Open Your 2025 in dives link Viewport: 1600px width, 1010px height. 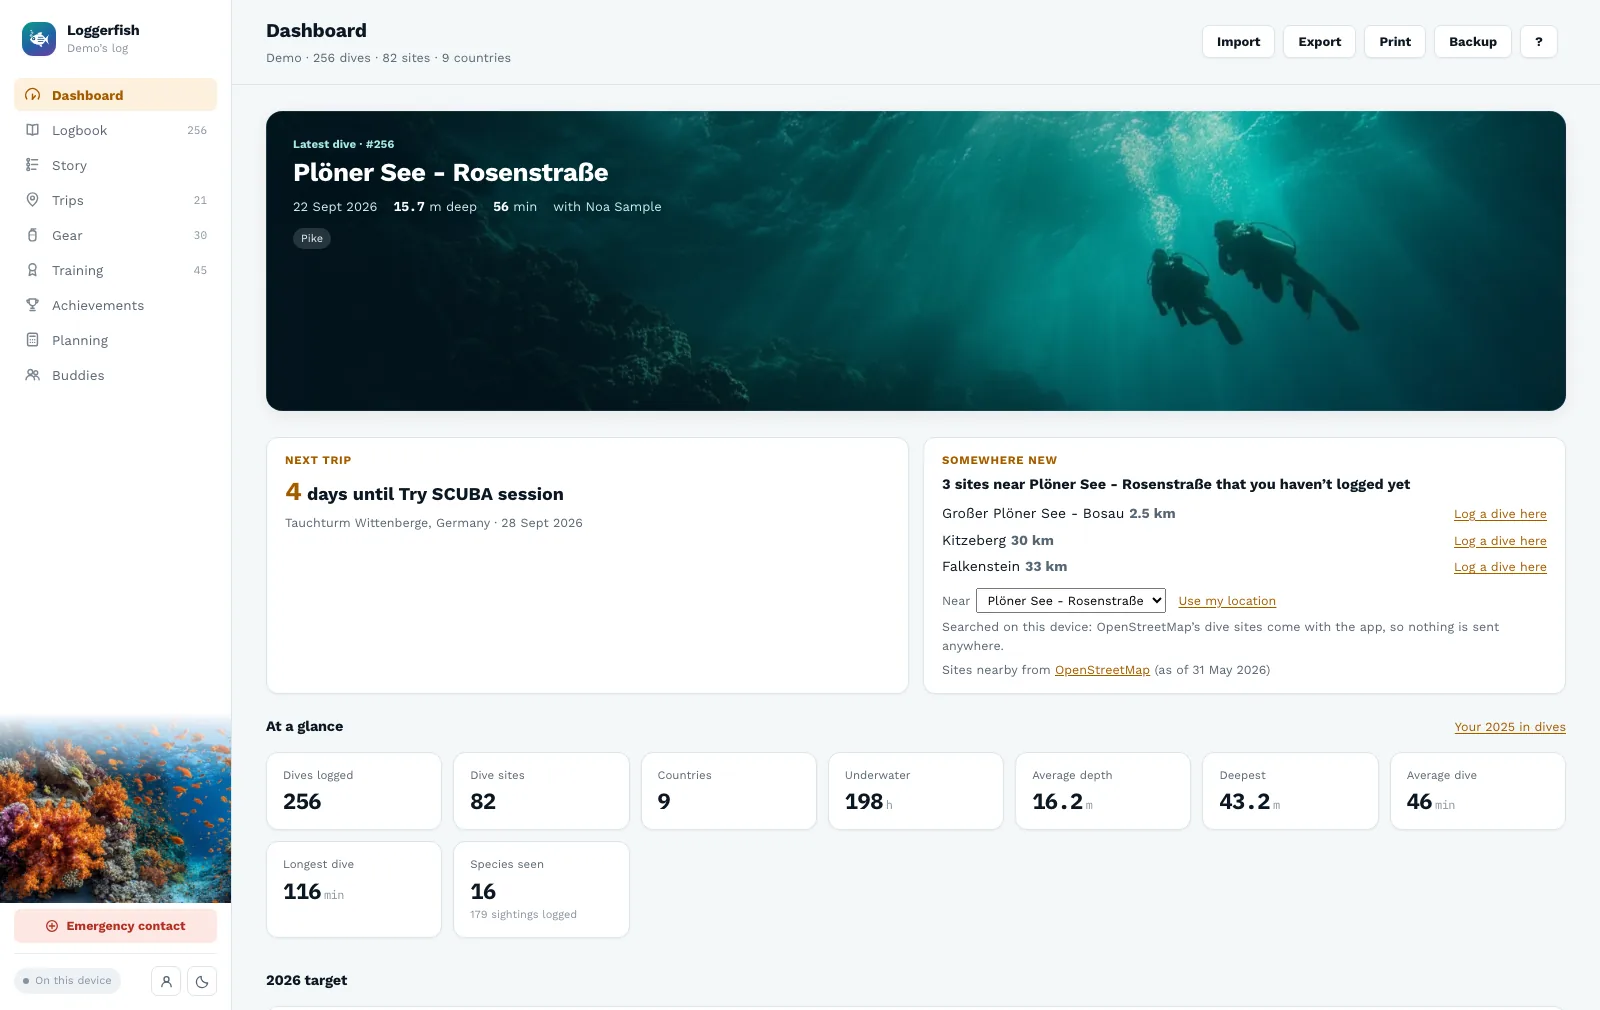point(1510,727)
